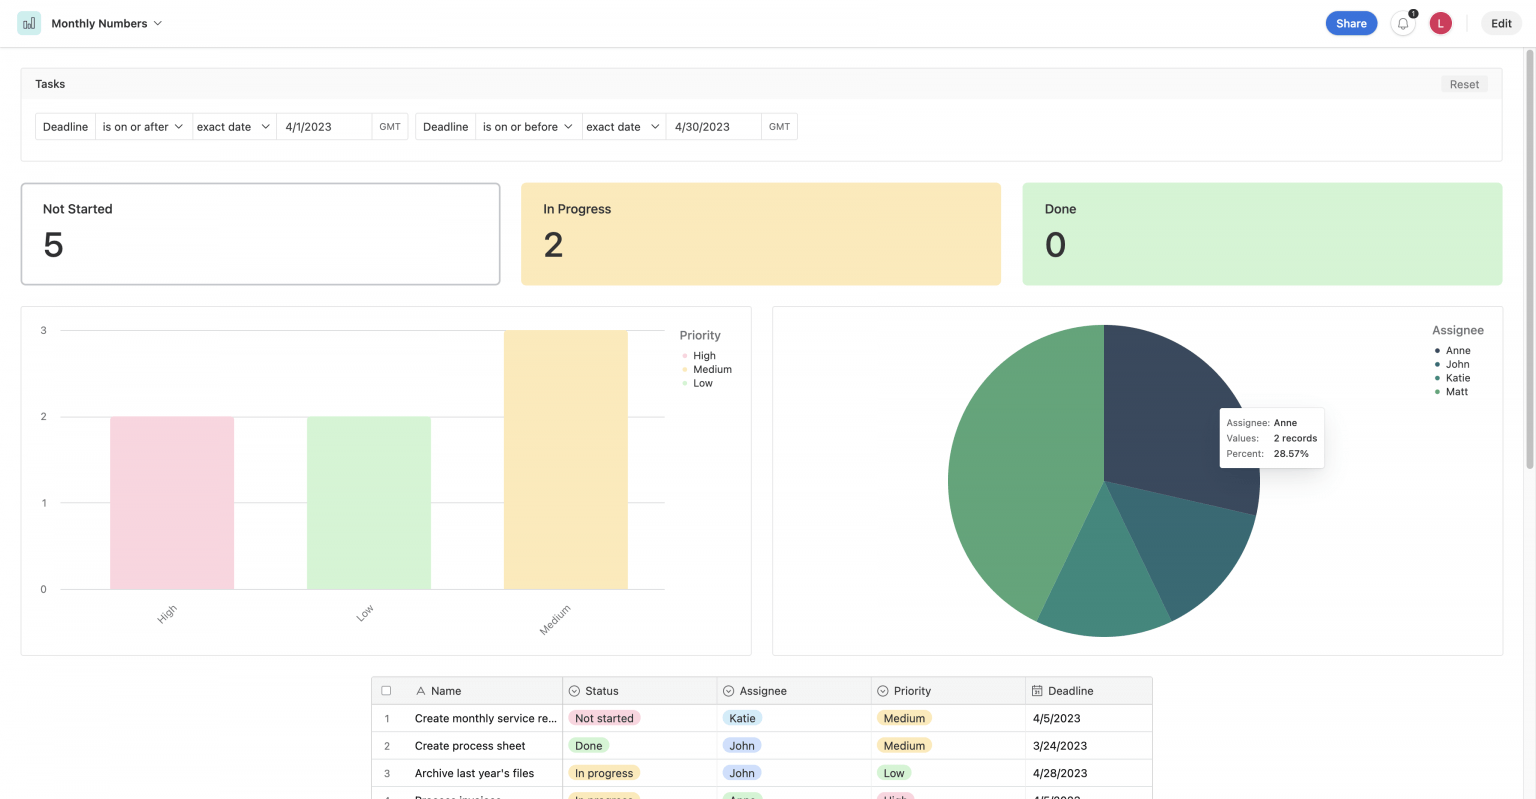The height and width of the screenshot is (799, 1536).
Task: Open the "is on or before" condition dropdown
Action: click(527, 126)
